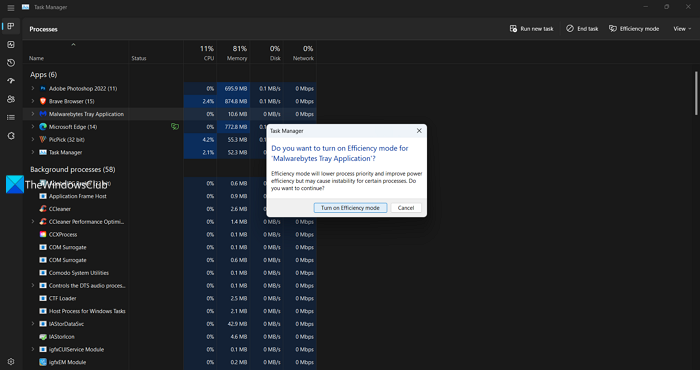The height and width of the screenshot is (370, 700).
Task: Click the Processes page heading
Action: pos(43,29)
